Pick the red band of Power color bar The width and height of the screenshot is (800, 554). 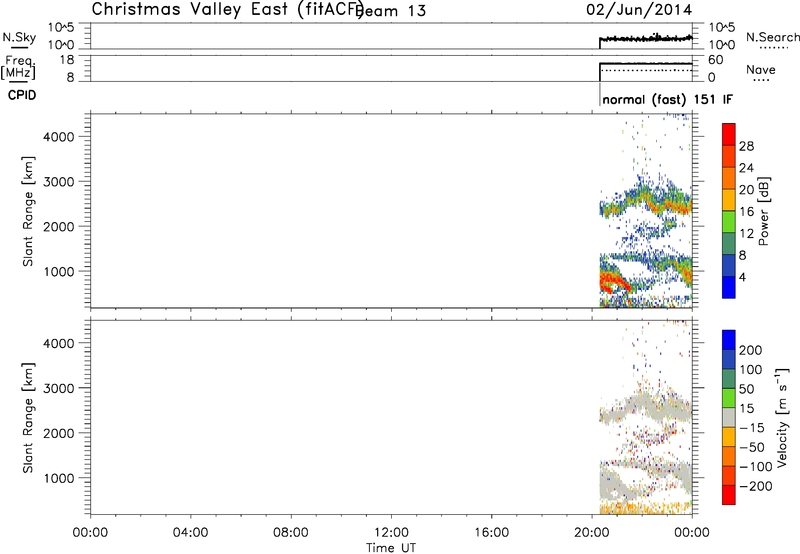[x=729, y=135]
